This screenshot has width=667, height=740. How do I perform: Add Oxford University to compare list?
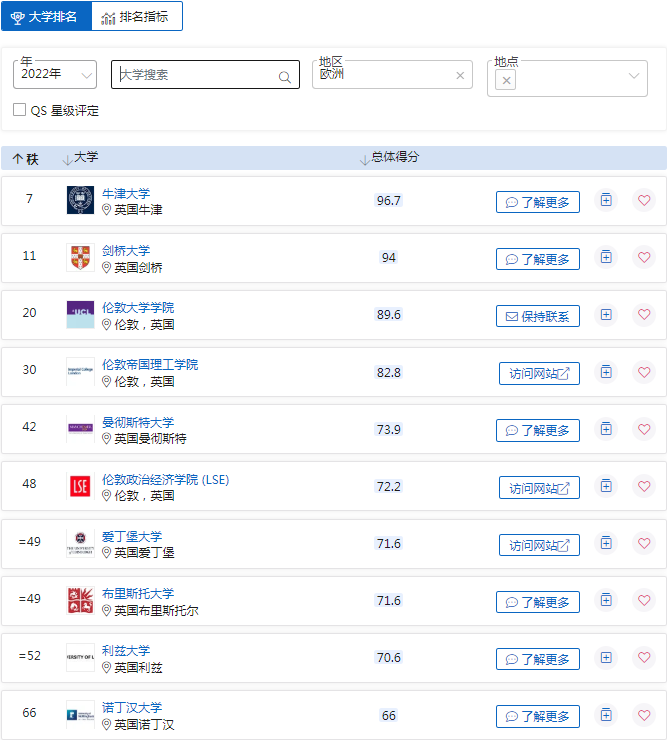(x=605, y=200)
